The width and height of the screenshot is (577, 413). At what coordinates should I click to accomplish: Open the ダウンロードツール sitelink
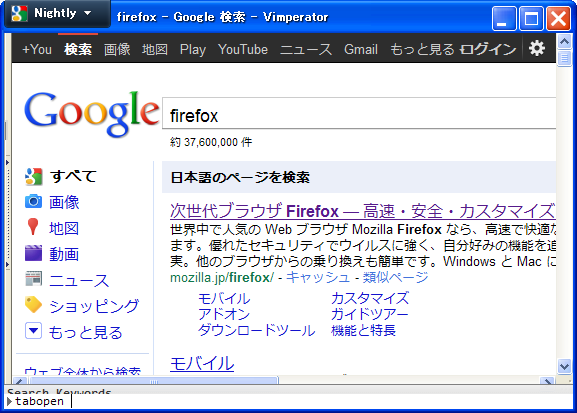(256, 330)
